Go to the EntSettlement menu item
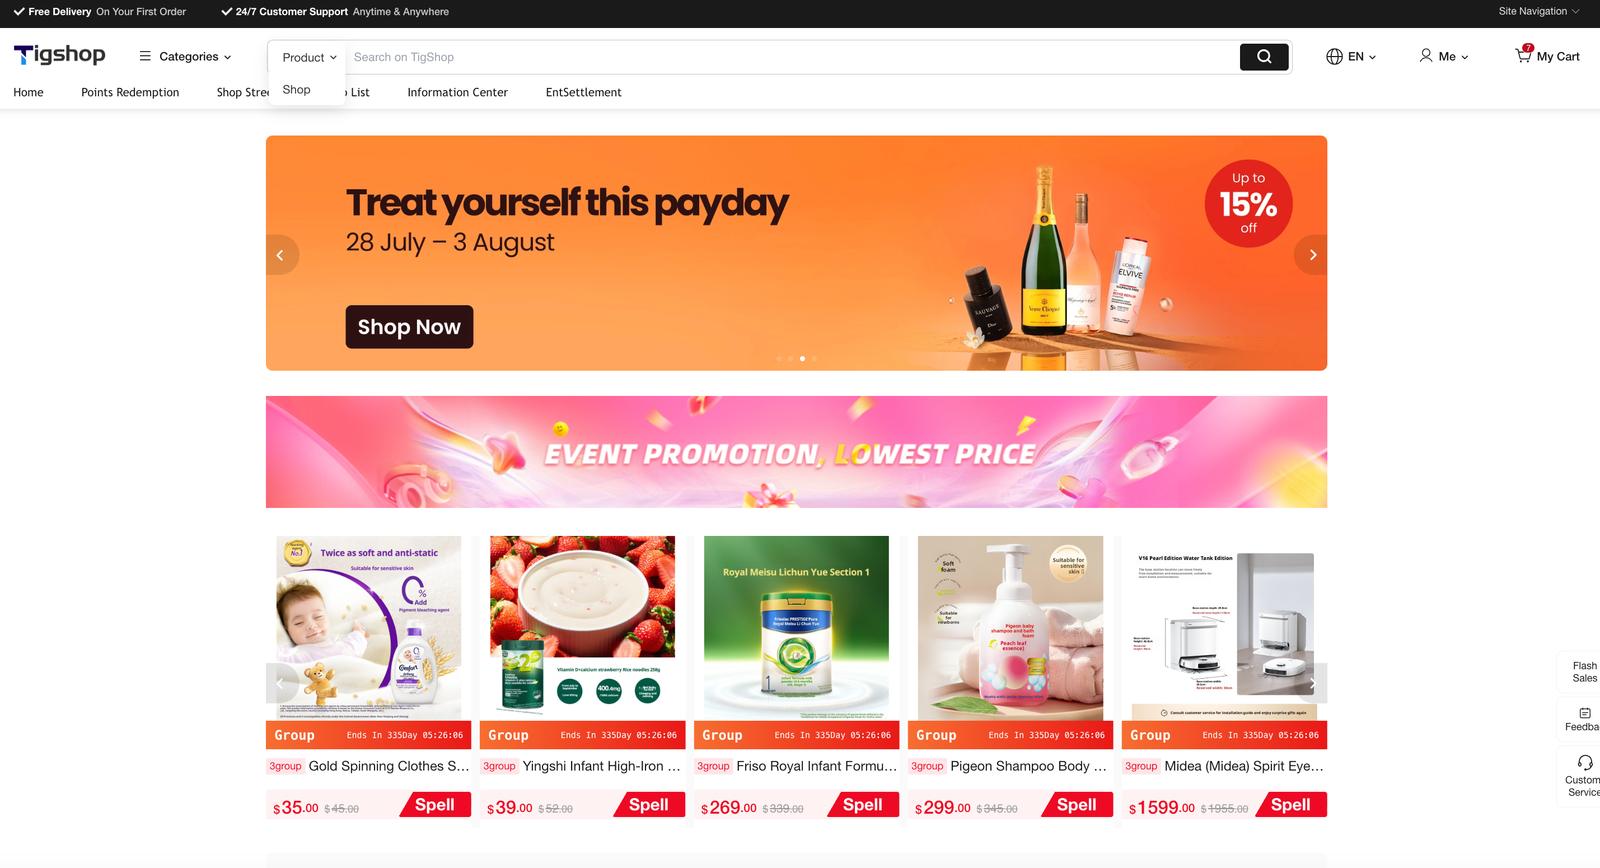 (x=584, y=92)
